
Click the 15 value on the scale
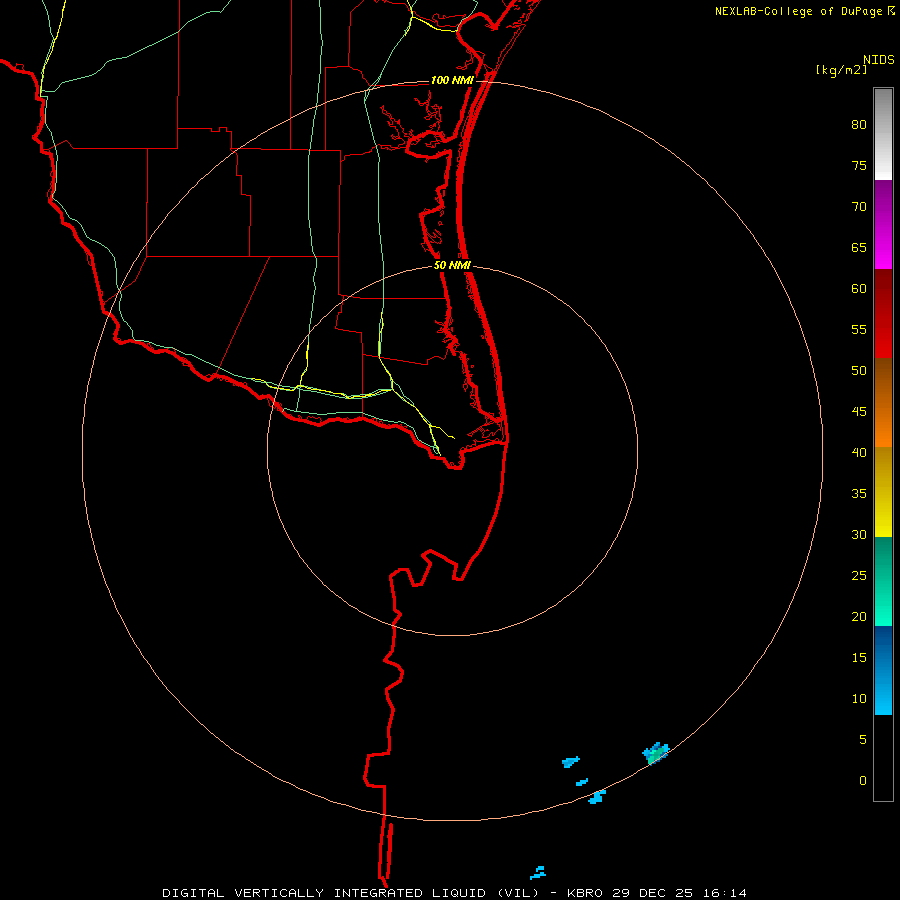(x=859, y=657)
